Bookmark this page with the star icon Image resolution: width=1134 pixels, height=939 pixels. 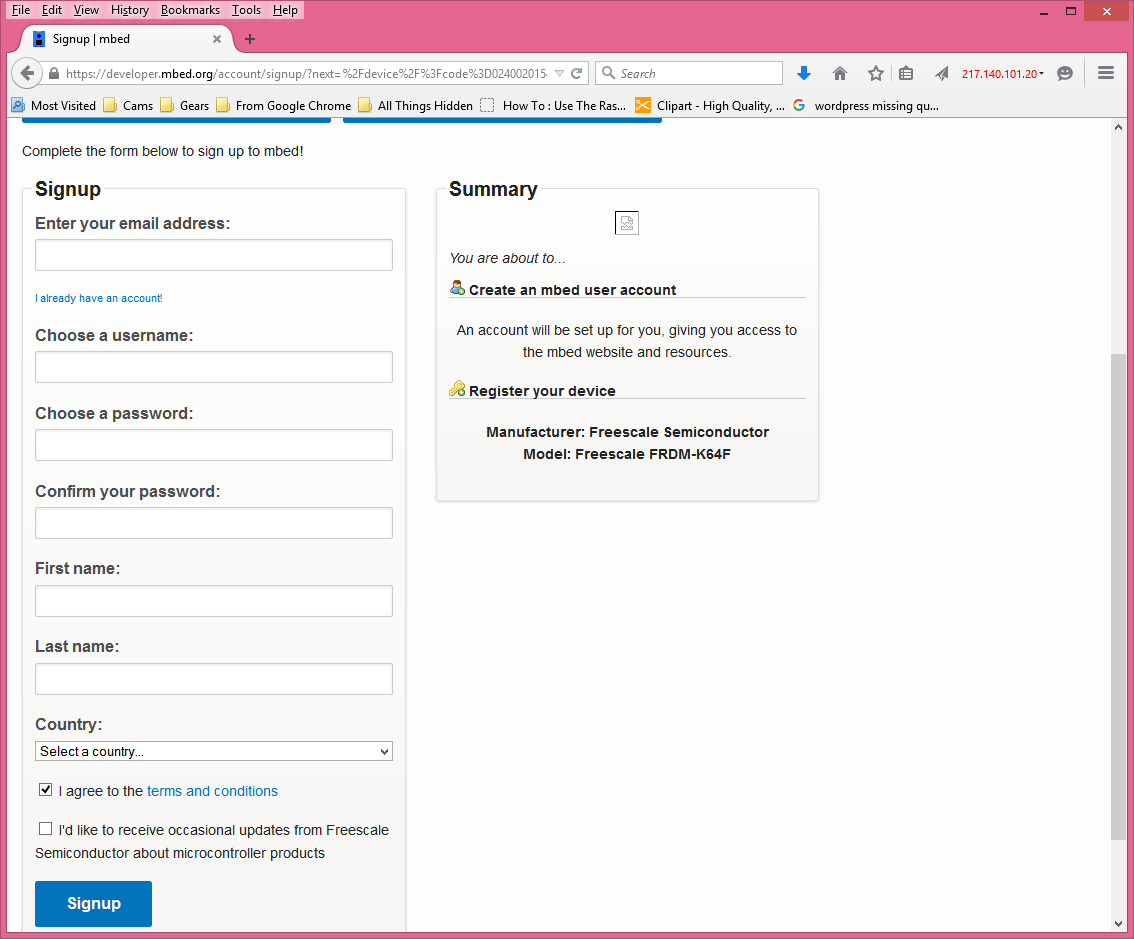click(876, 73)
